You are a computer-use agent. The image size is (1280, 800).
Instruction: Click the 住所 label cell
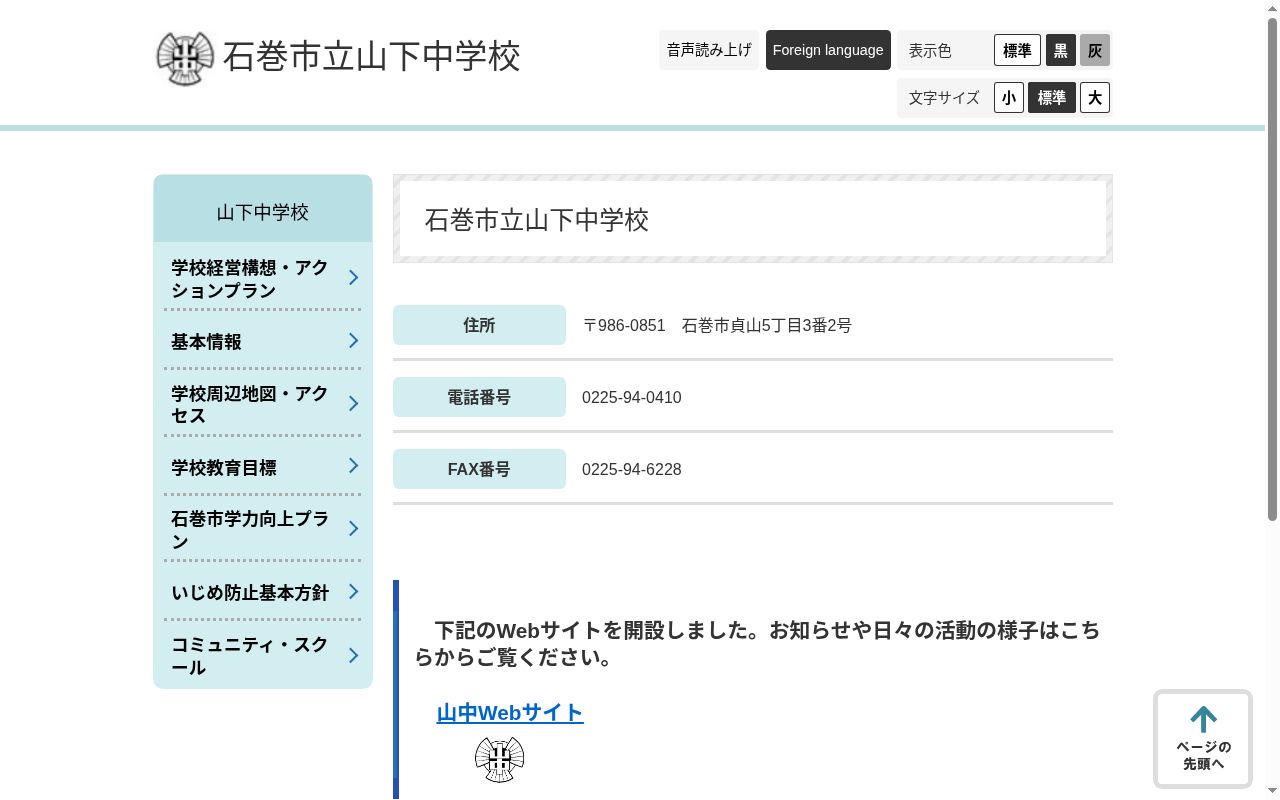point(479,325)
